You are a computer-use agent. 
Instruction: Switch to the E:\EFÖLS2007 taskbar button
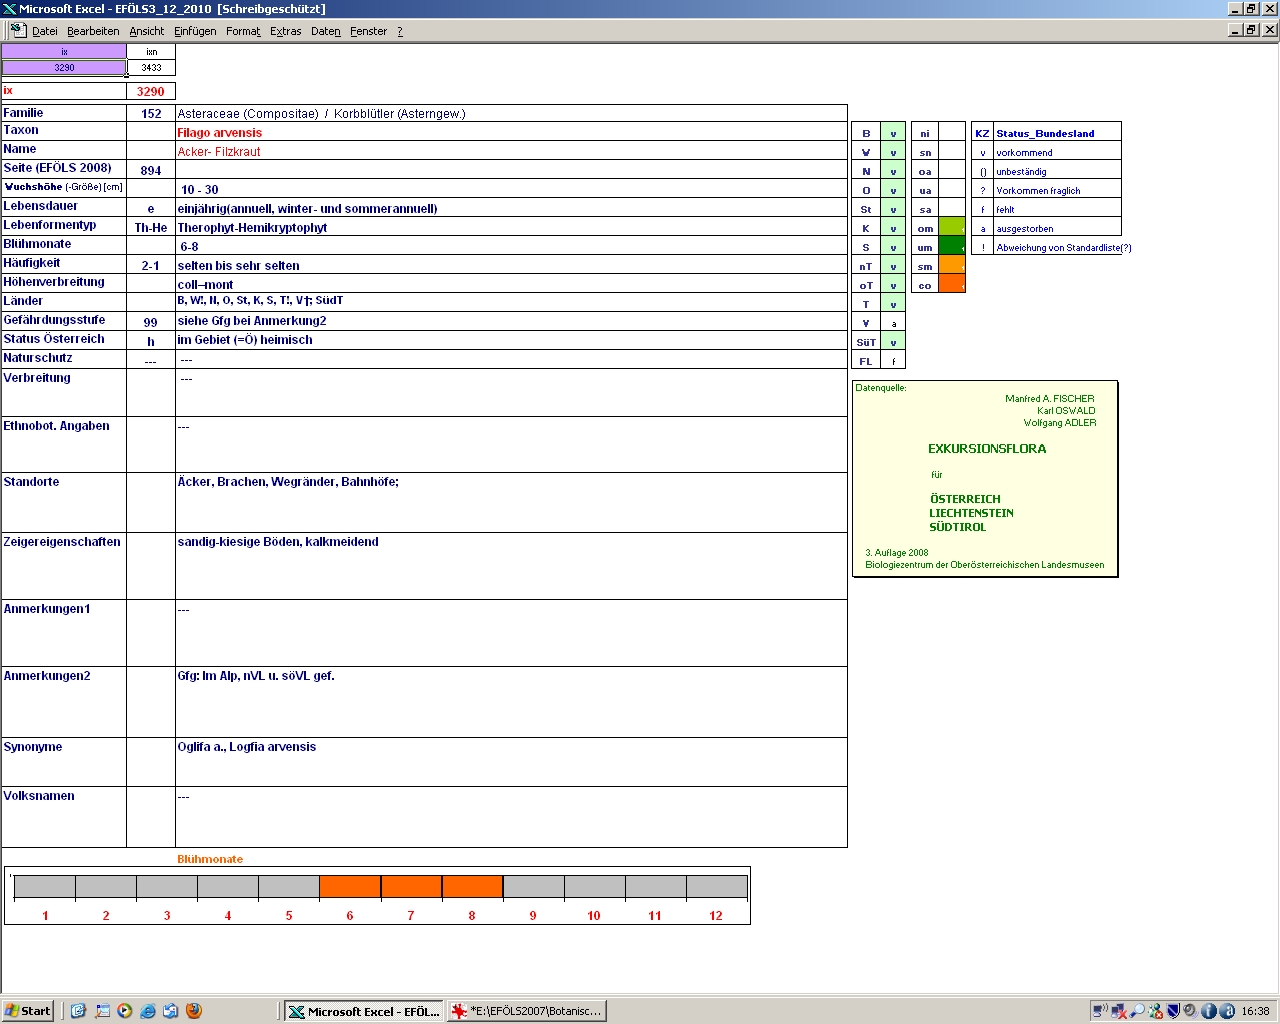coord(527,1011)
